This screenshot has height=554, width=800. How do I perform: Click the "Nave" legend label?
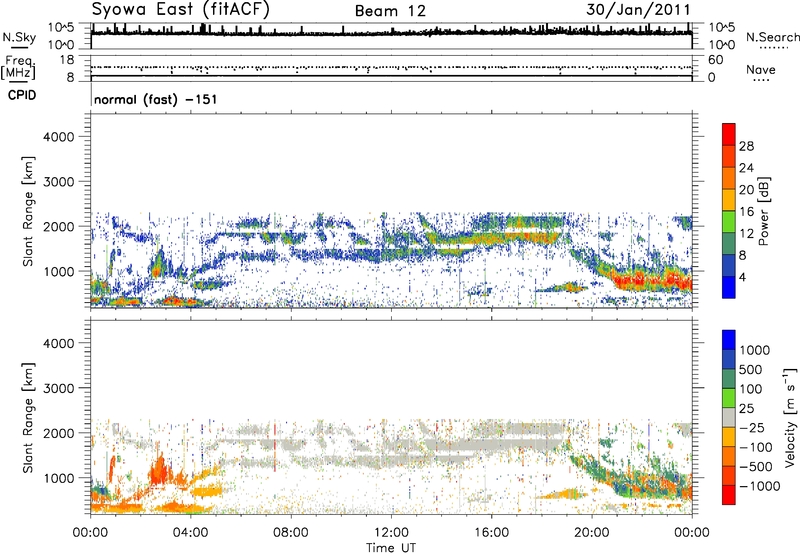761,70
